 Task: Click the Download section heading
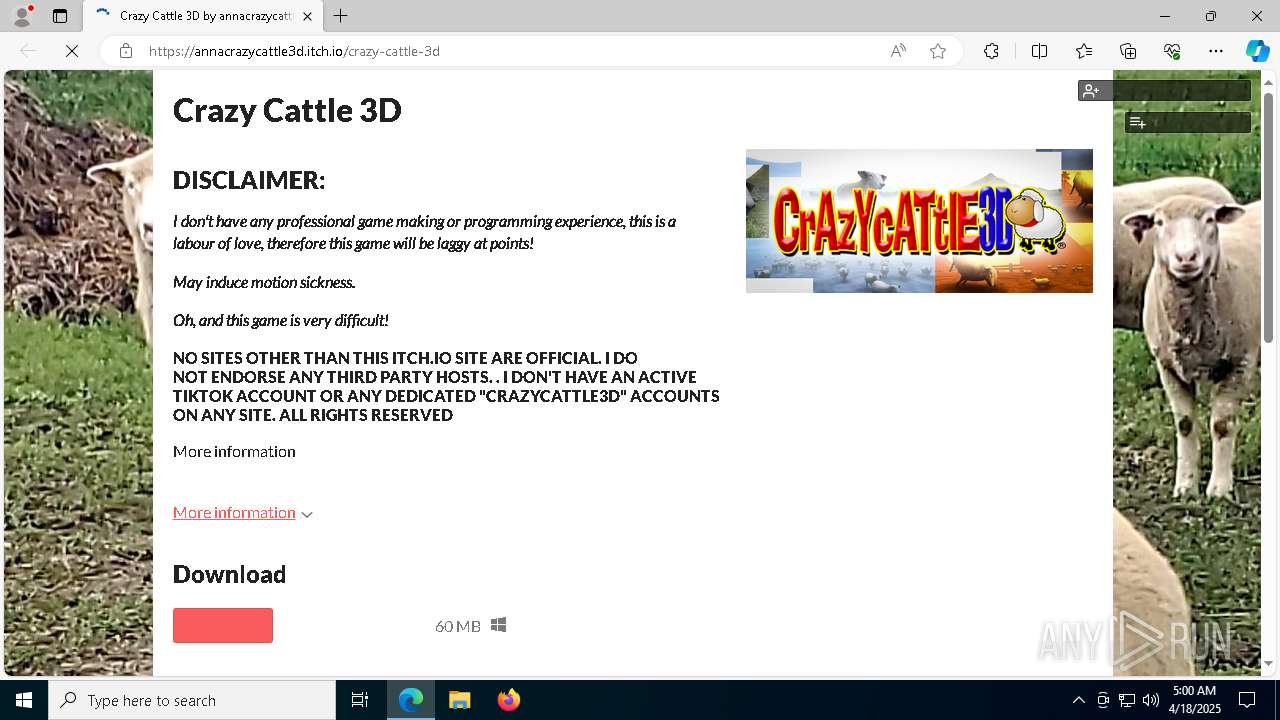(229, 574)
